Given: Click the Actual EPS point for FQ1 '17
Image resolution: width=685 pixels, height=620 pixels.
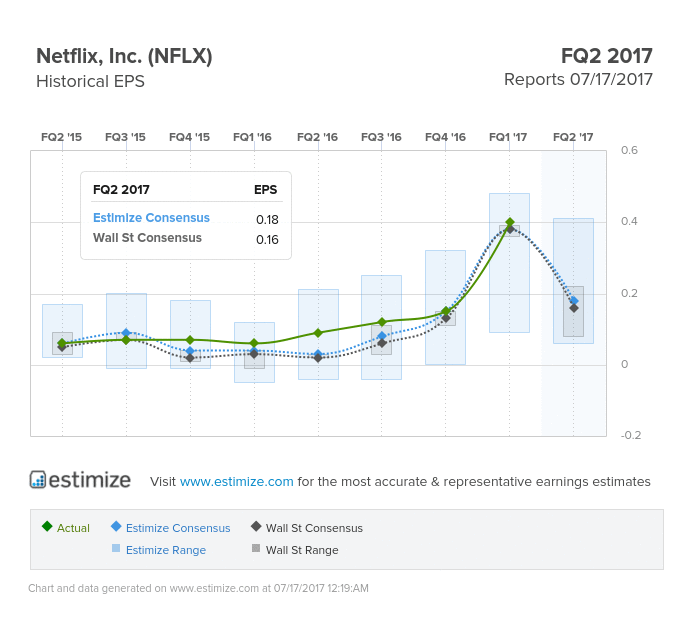Looking at the screenshot, I should tap(509, 222).
